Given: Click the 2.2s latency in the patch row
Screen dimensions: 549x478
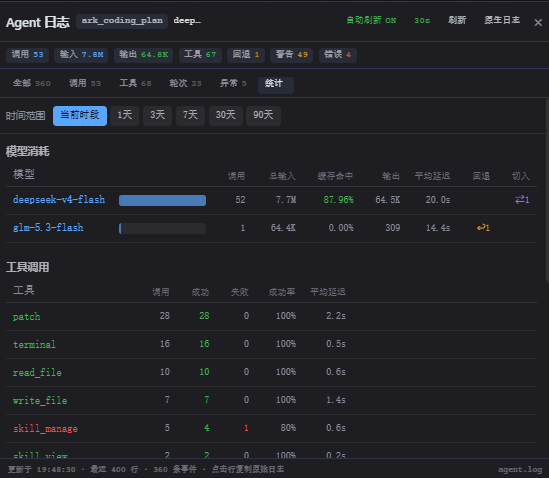Looking at the screenshot, I should (x=336, y=316).
